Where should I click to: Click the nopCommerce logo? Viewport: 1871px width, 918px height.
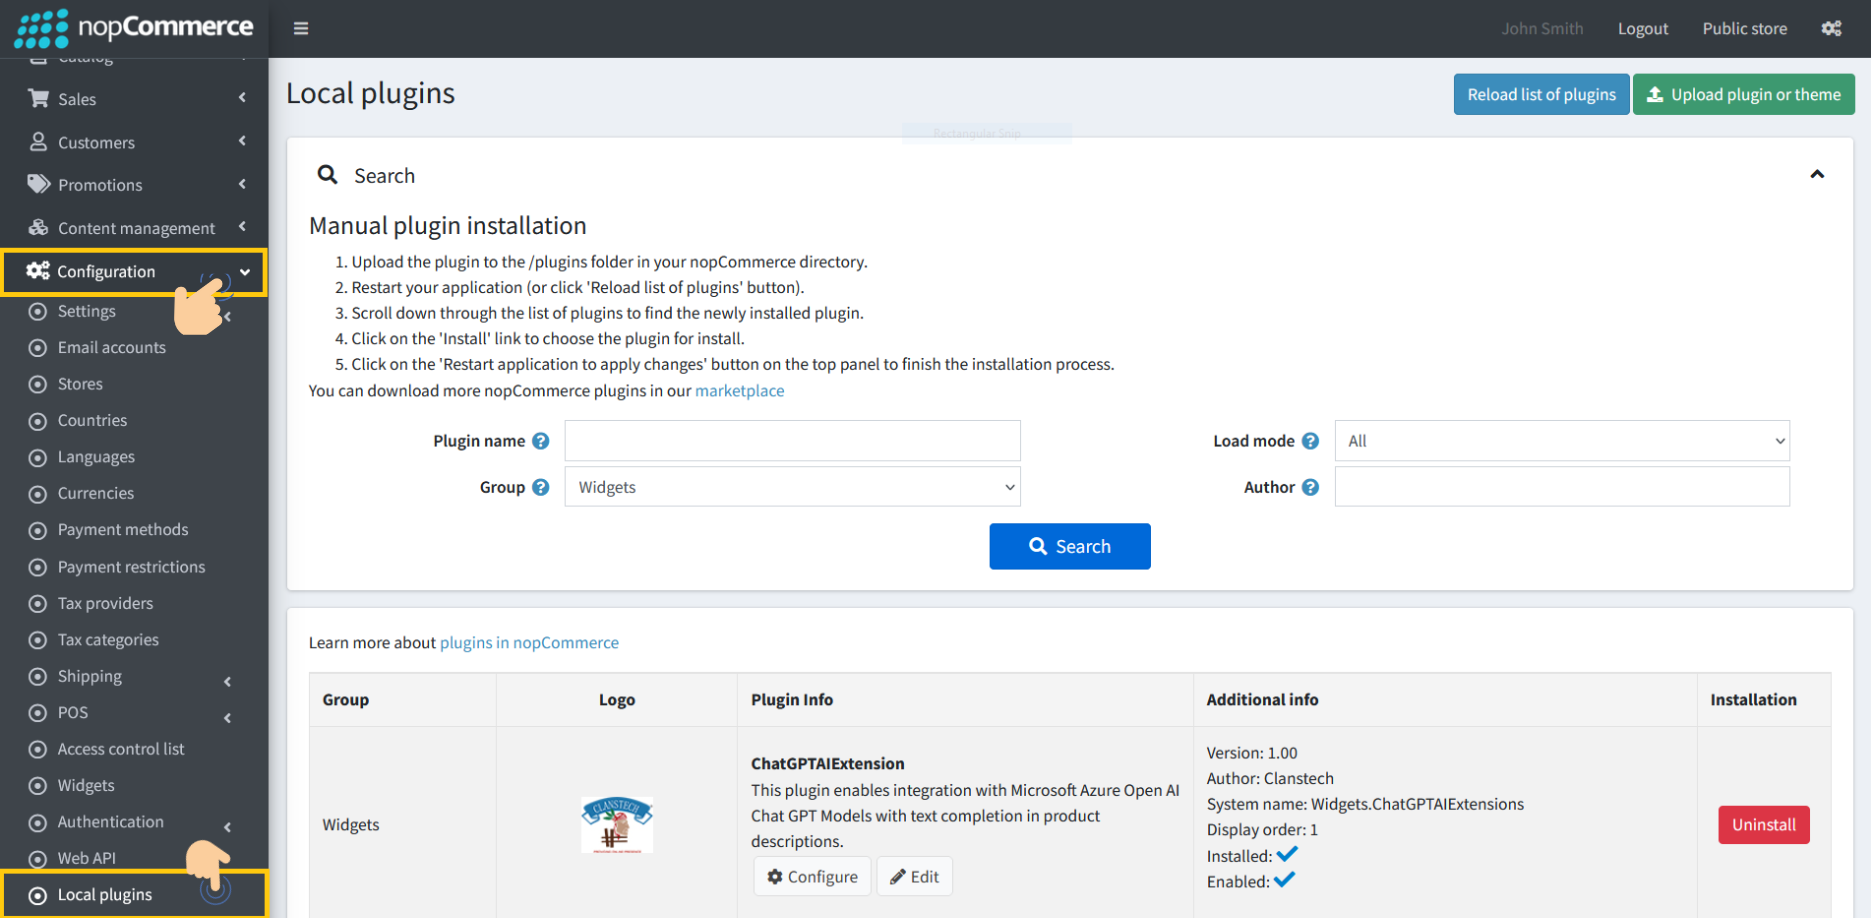coord(134,28)
